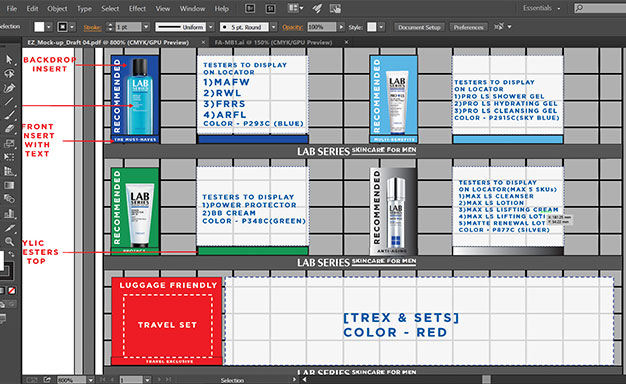Expand the opacity slider arrow
The image size is (626, 384).
tap(341, 27)
